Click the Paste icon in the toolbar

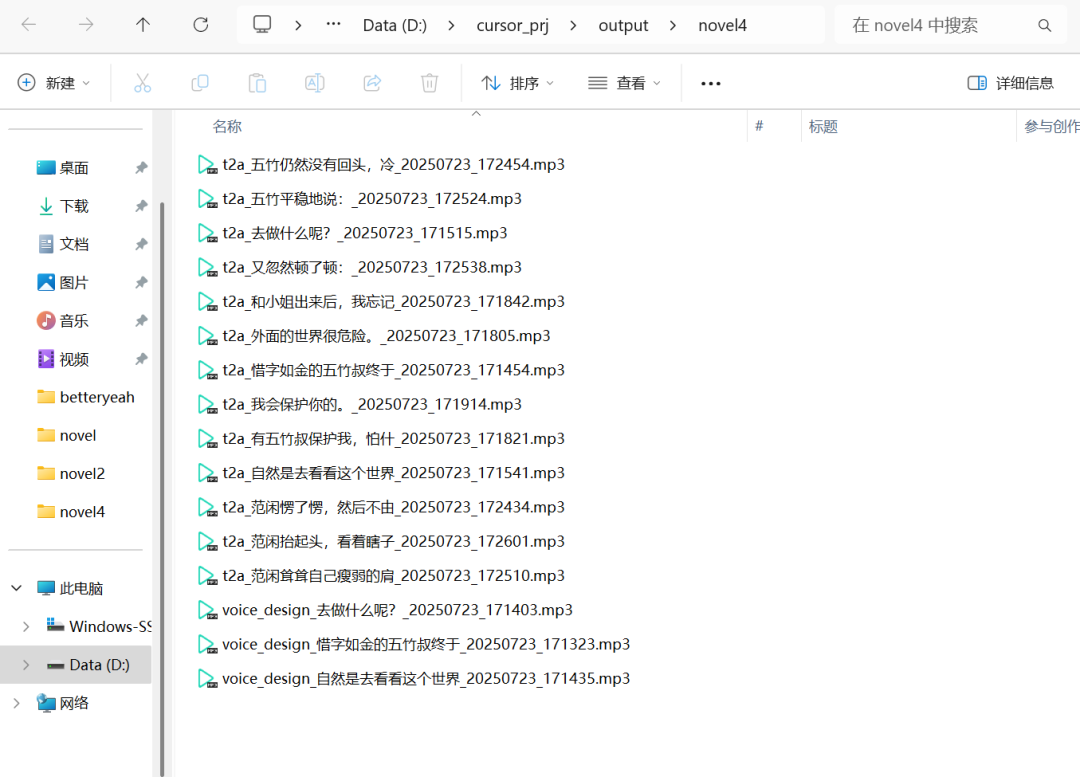click(x=256, y=83)
